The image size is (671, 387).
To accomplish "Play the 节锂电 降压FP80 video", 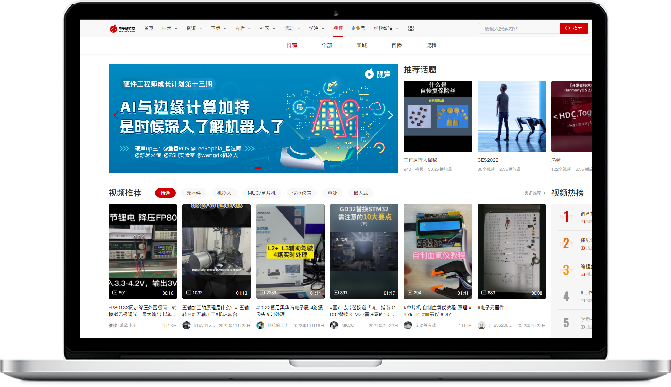I will (x=143, y=251).
